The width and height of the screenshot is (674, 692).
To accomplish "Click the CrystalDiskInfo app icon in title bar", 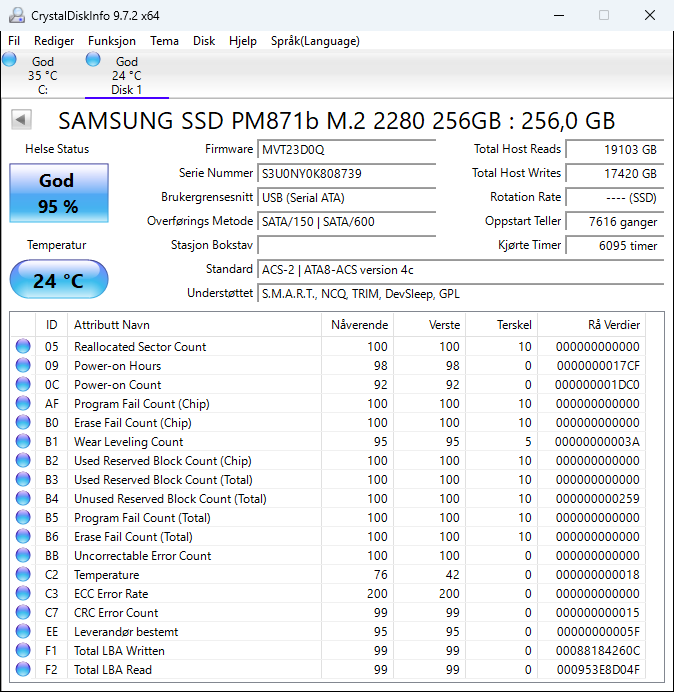I will [17, 15].
